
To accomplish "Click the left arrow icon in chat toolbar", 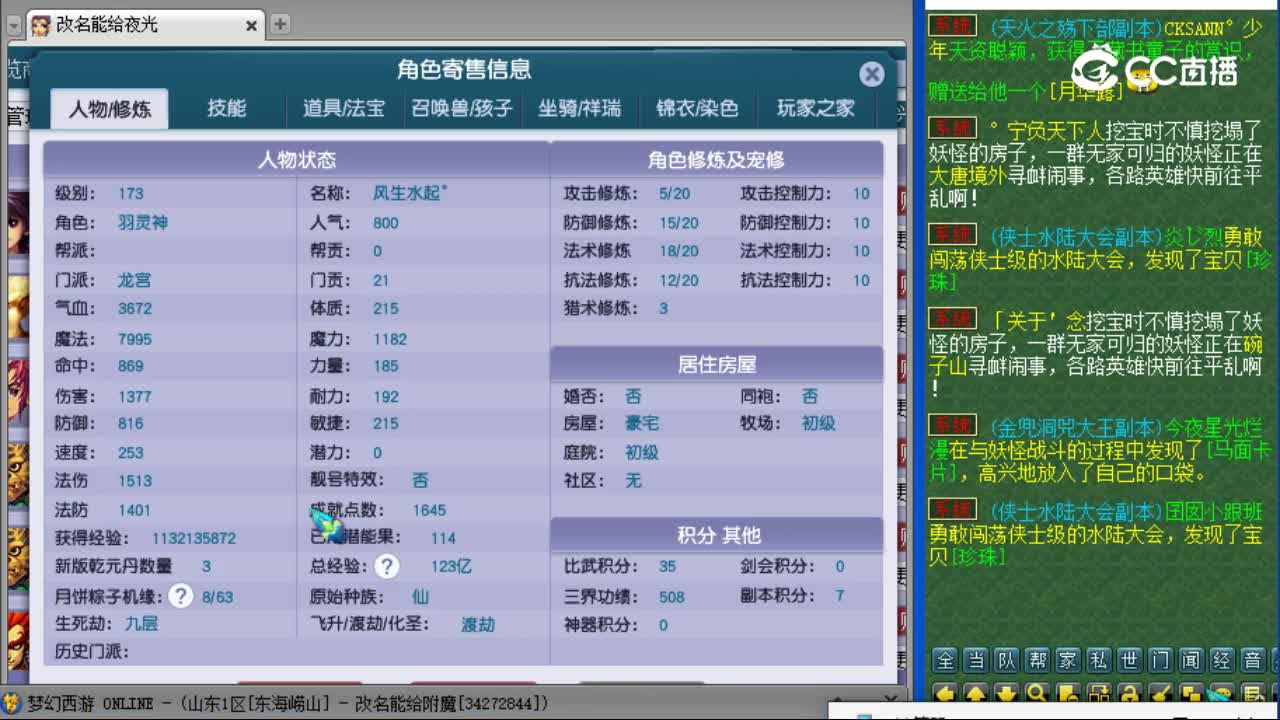I will [945, 692].
